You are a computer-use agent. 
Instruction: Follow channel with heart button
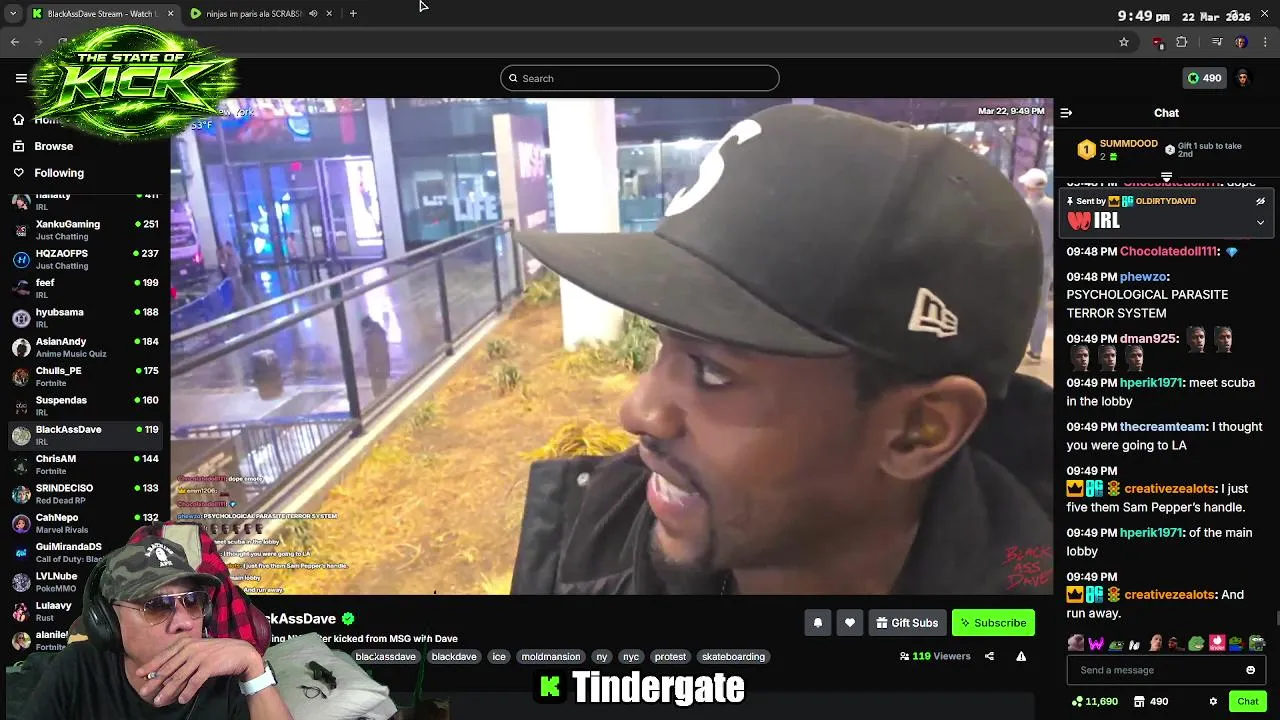849,623
